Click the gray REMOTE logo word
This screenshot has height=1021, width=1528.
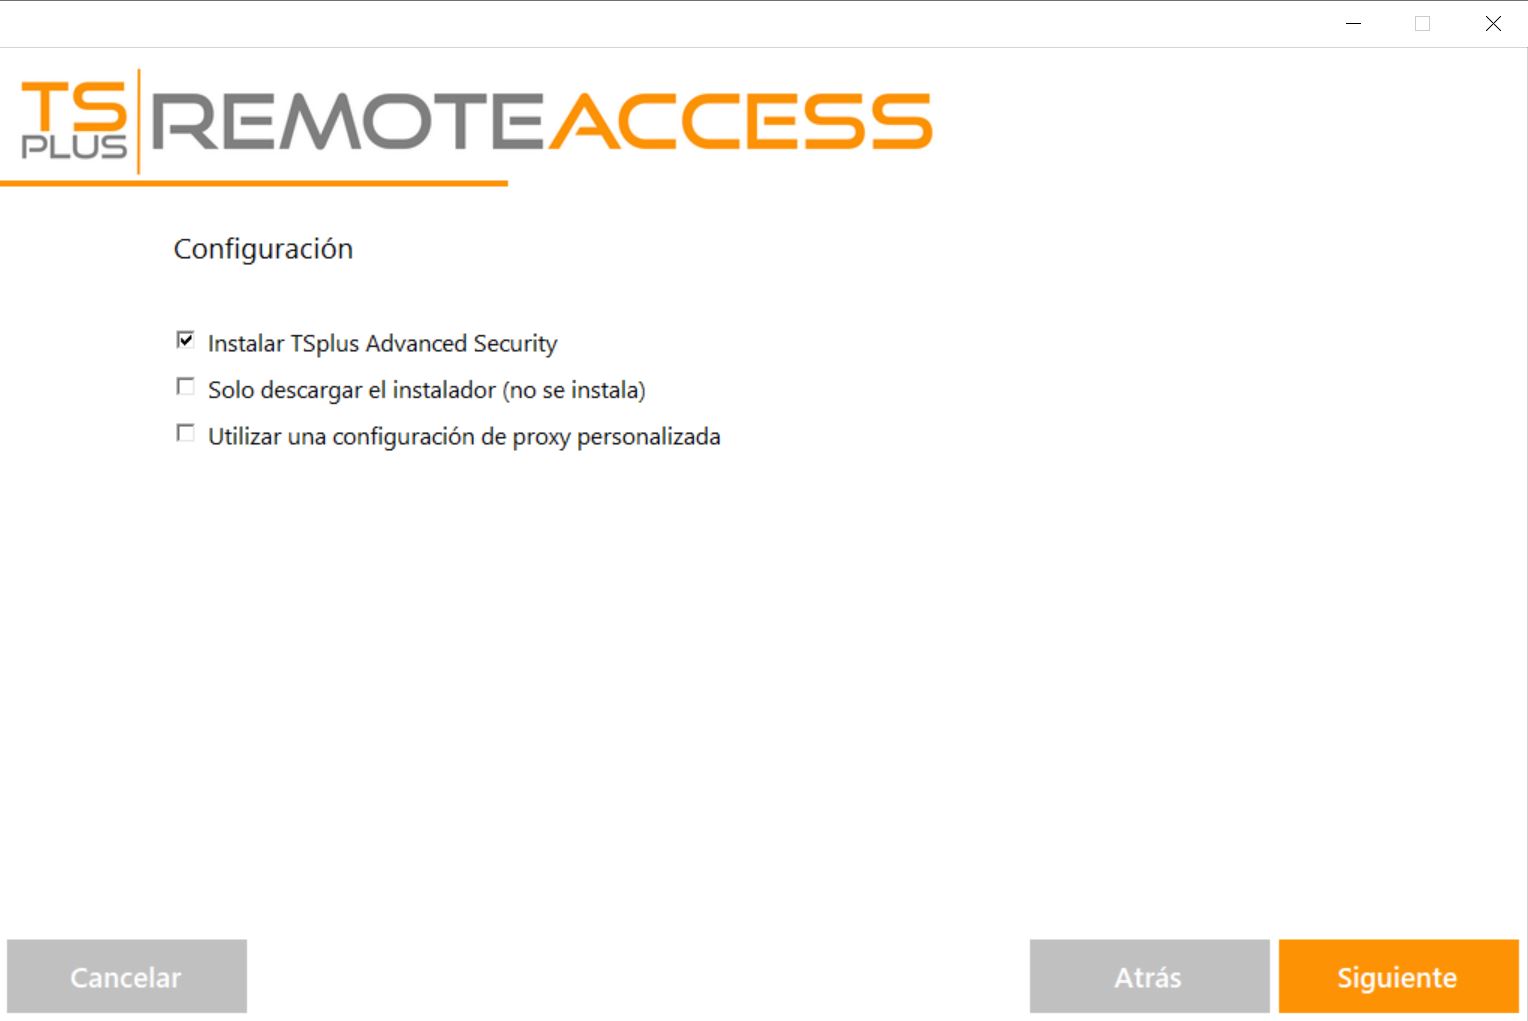(346, 122)
